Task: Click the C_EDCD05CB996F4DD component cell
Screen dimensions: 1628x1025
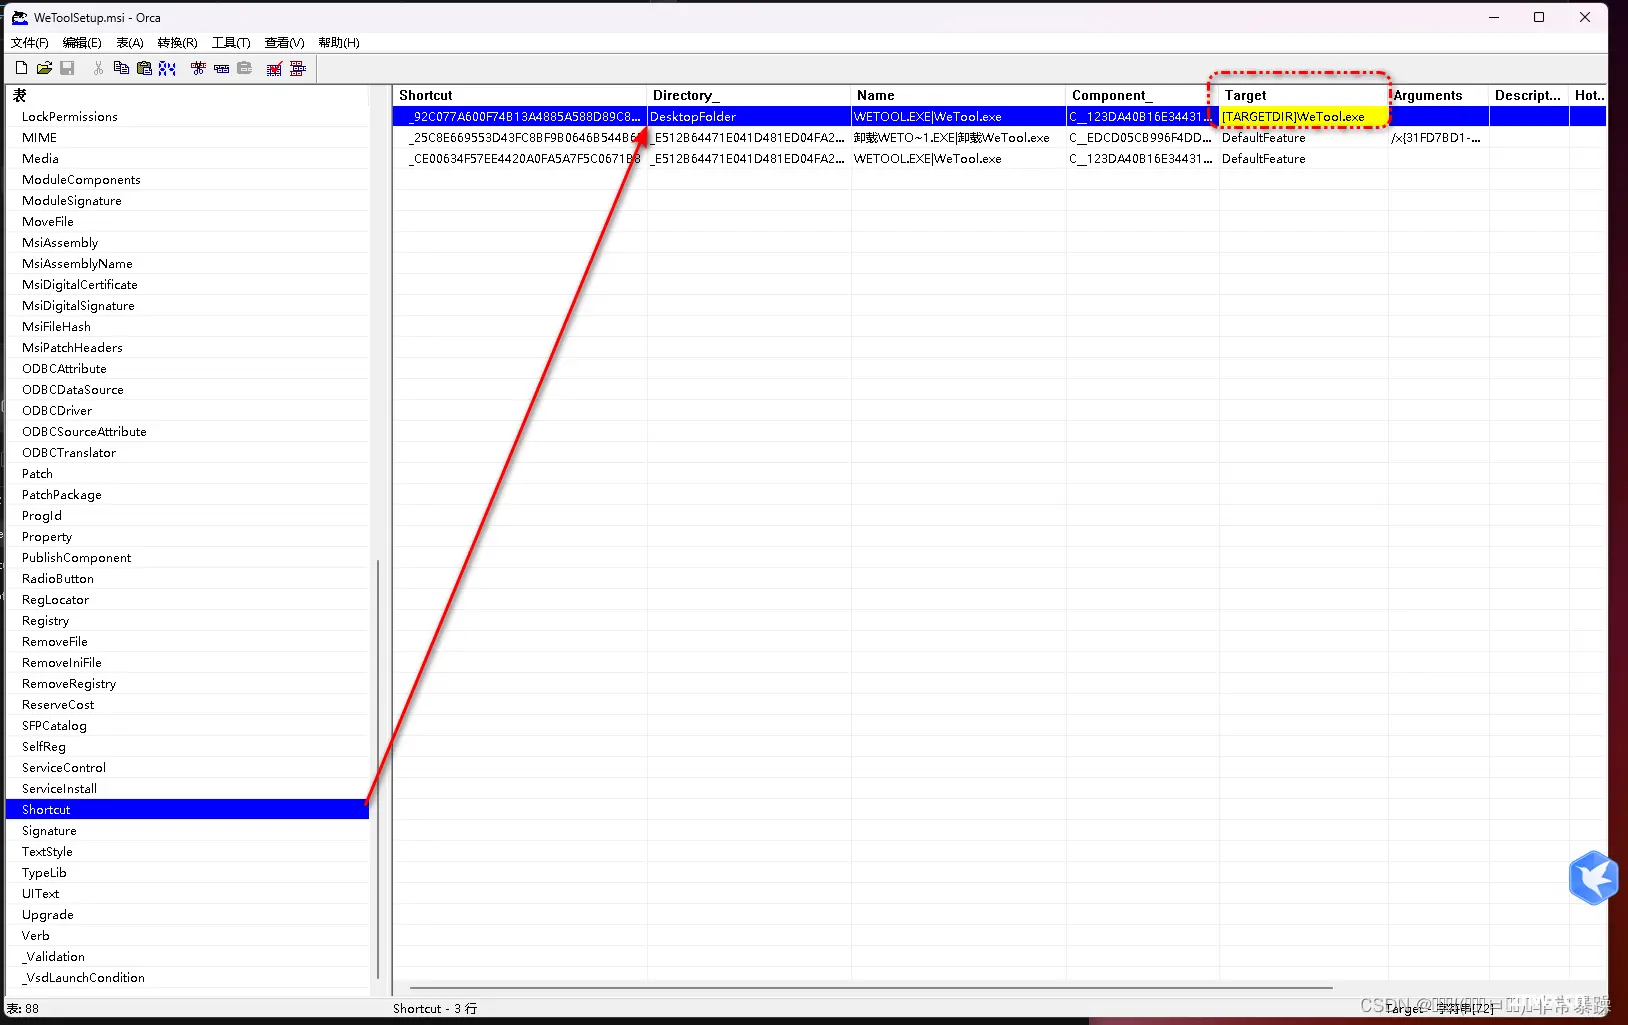Action: tap(1143, 137)
